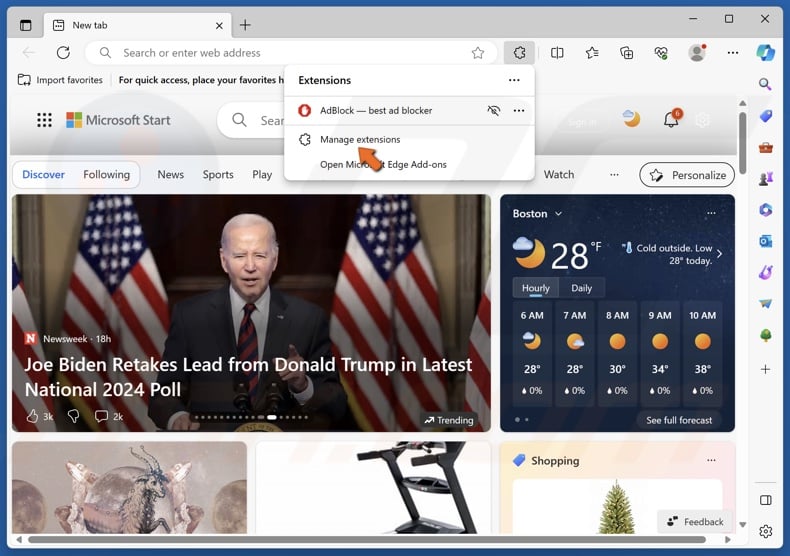Open a new tab with plus button

pyautogui.click(x=245, y=25)
